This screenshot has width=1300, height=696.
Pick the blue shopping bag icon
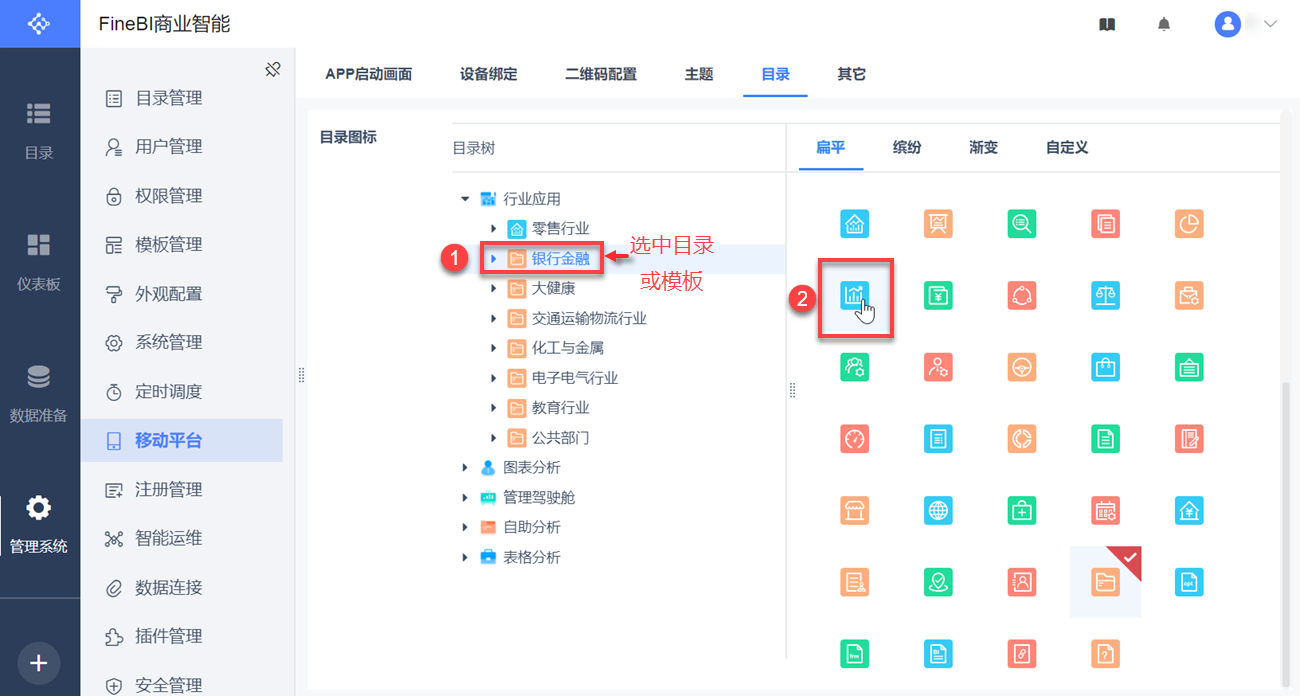1105,367
